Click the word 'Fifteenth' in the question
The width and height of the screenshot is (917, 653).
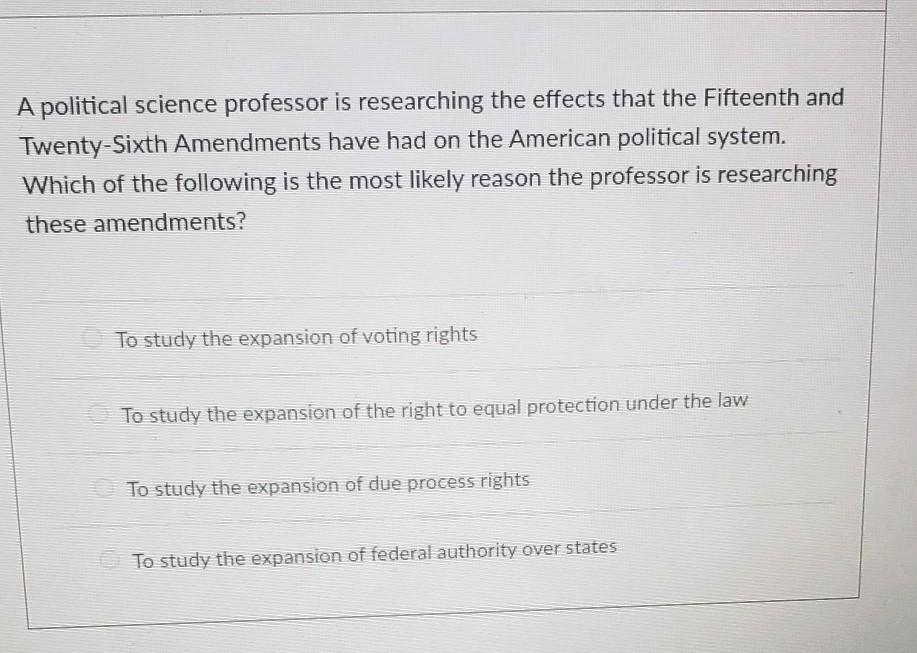(751, 98)
